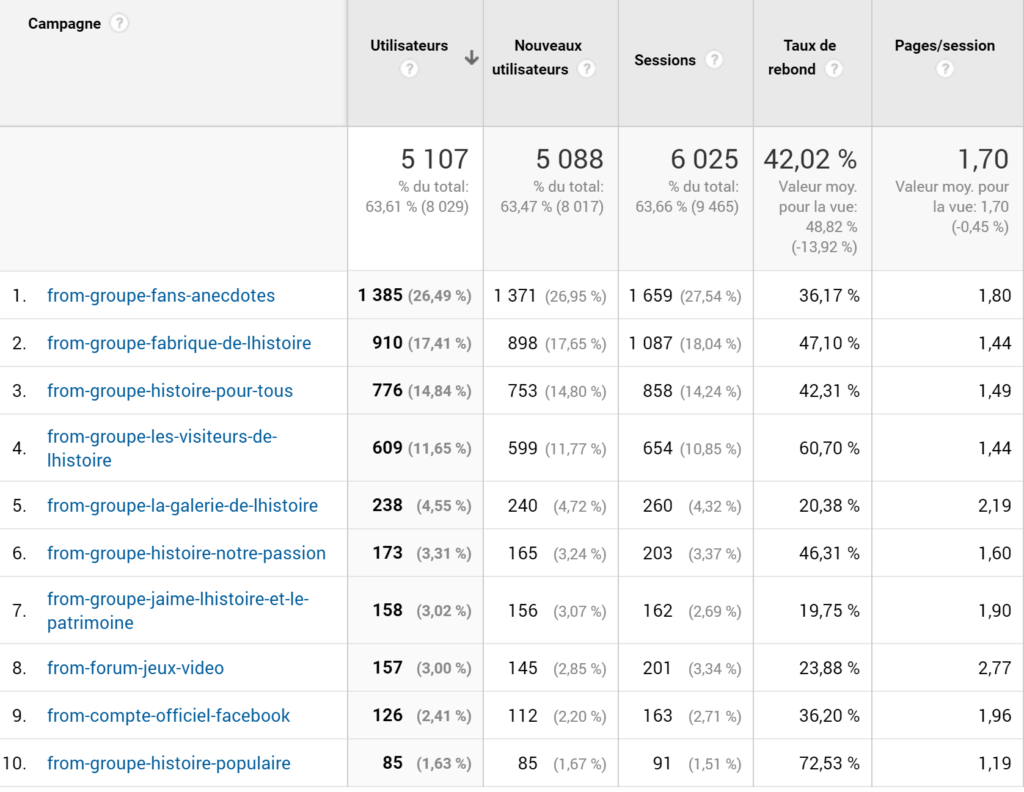Open campaign from-groupe-fabrique-de-lhistoire
The image size is (1024, 792).
(x=179, y=343)
